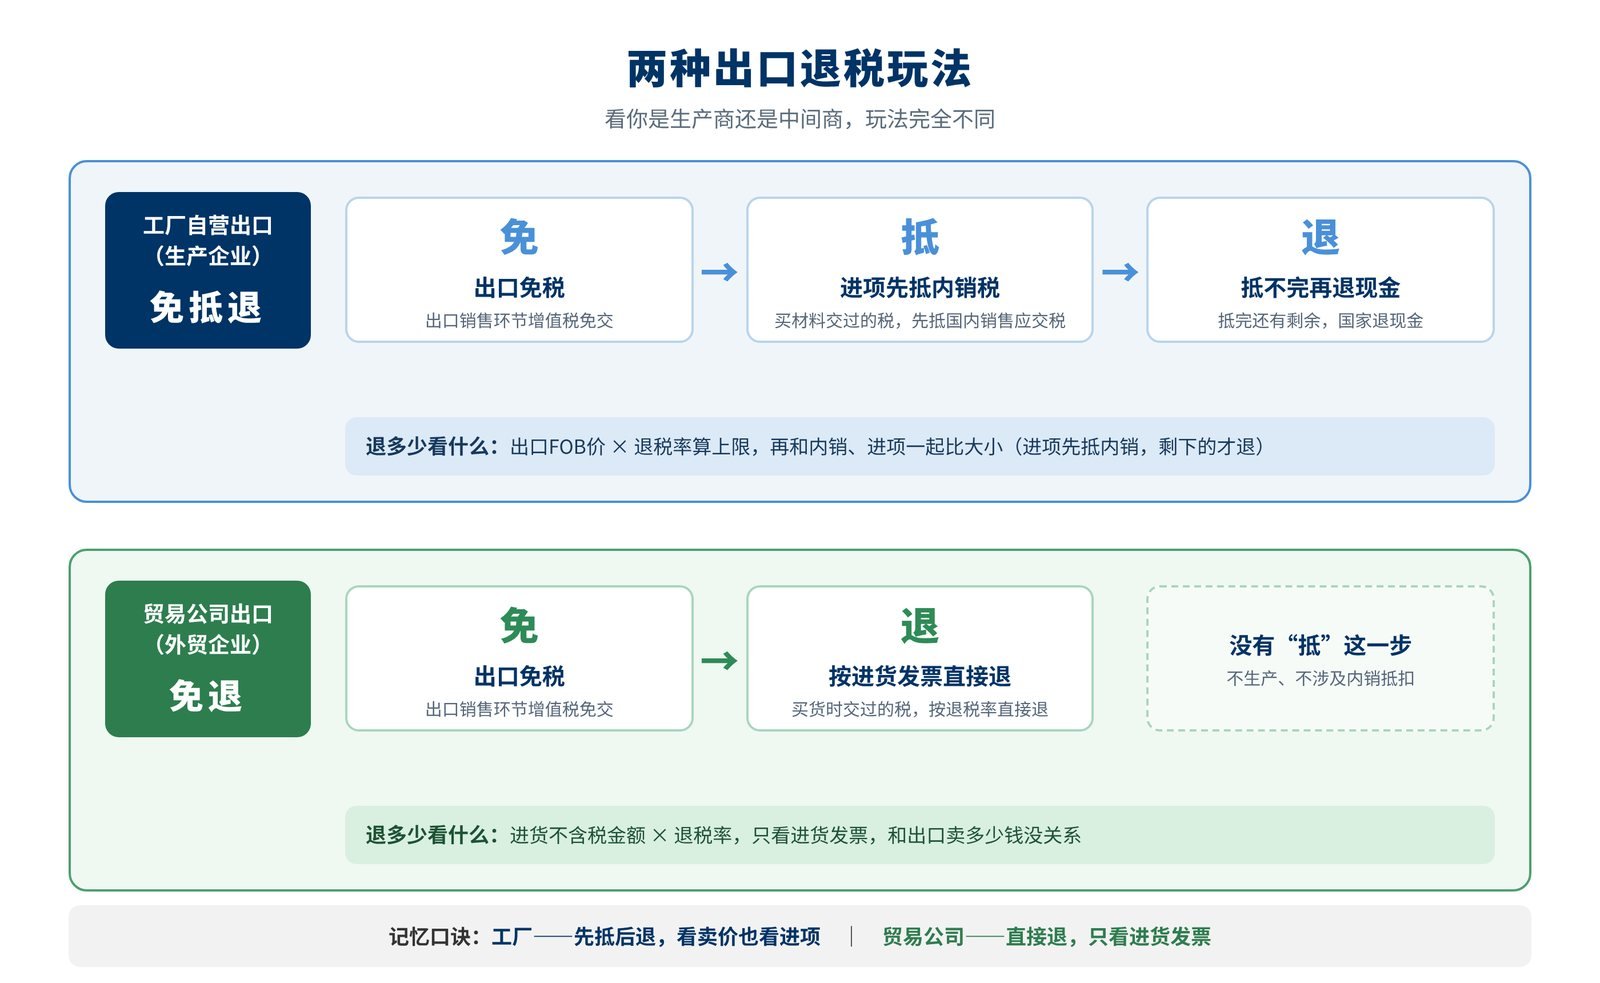Screen dimensions: 1600x983
Task: Click the blue "免" character in the factory row
Action: [519, 238]
